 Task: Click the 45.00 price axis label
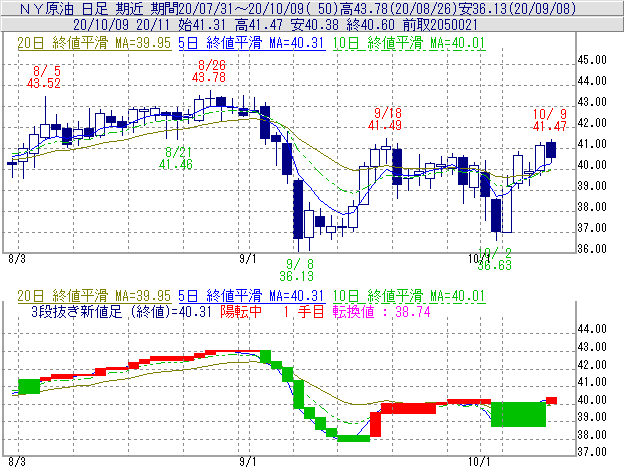point(592,60)
